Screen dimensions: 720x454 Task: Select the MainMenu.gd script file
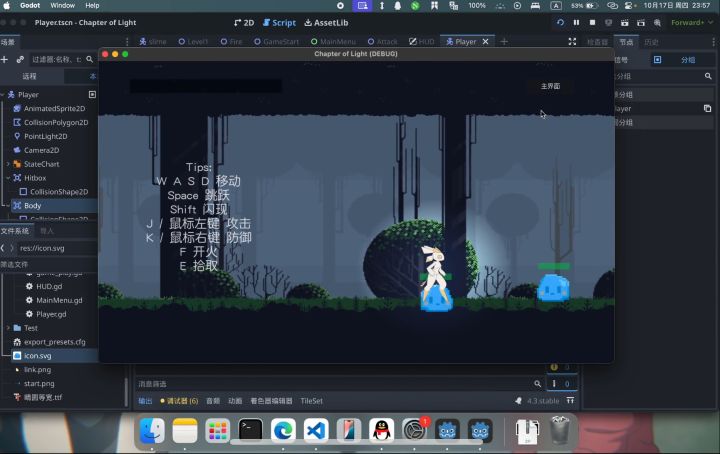pos(59,300)
